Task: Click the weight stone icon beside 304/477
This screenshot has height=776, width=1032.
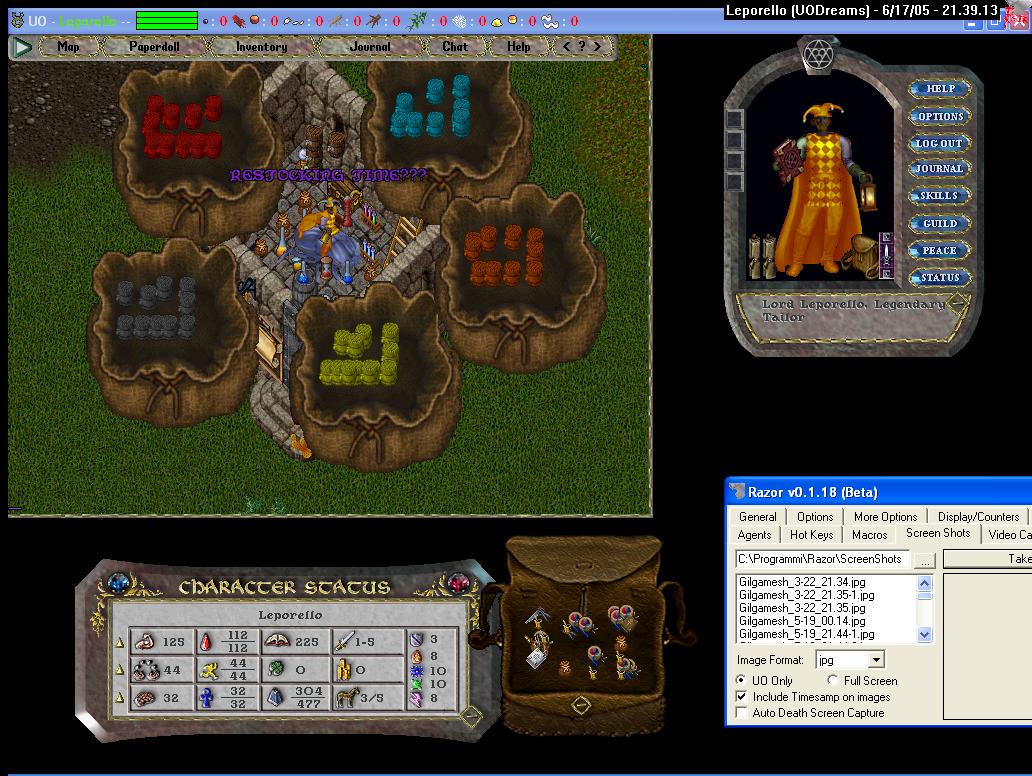Action: click(x=276, y=698)
